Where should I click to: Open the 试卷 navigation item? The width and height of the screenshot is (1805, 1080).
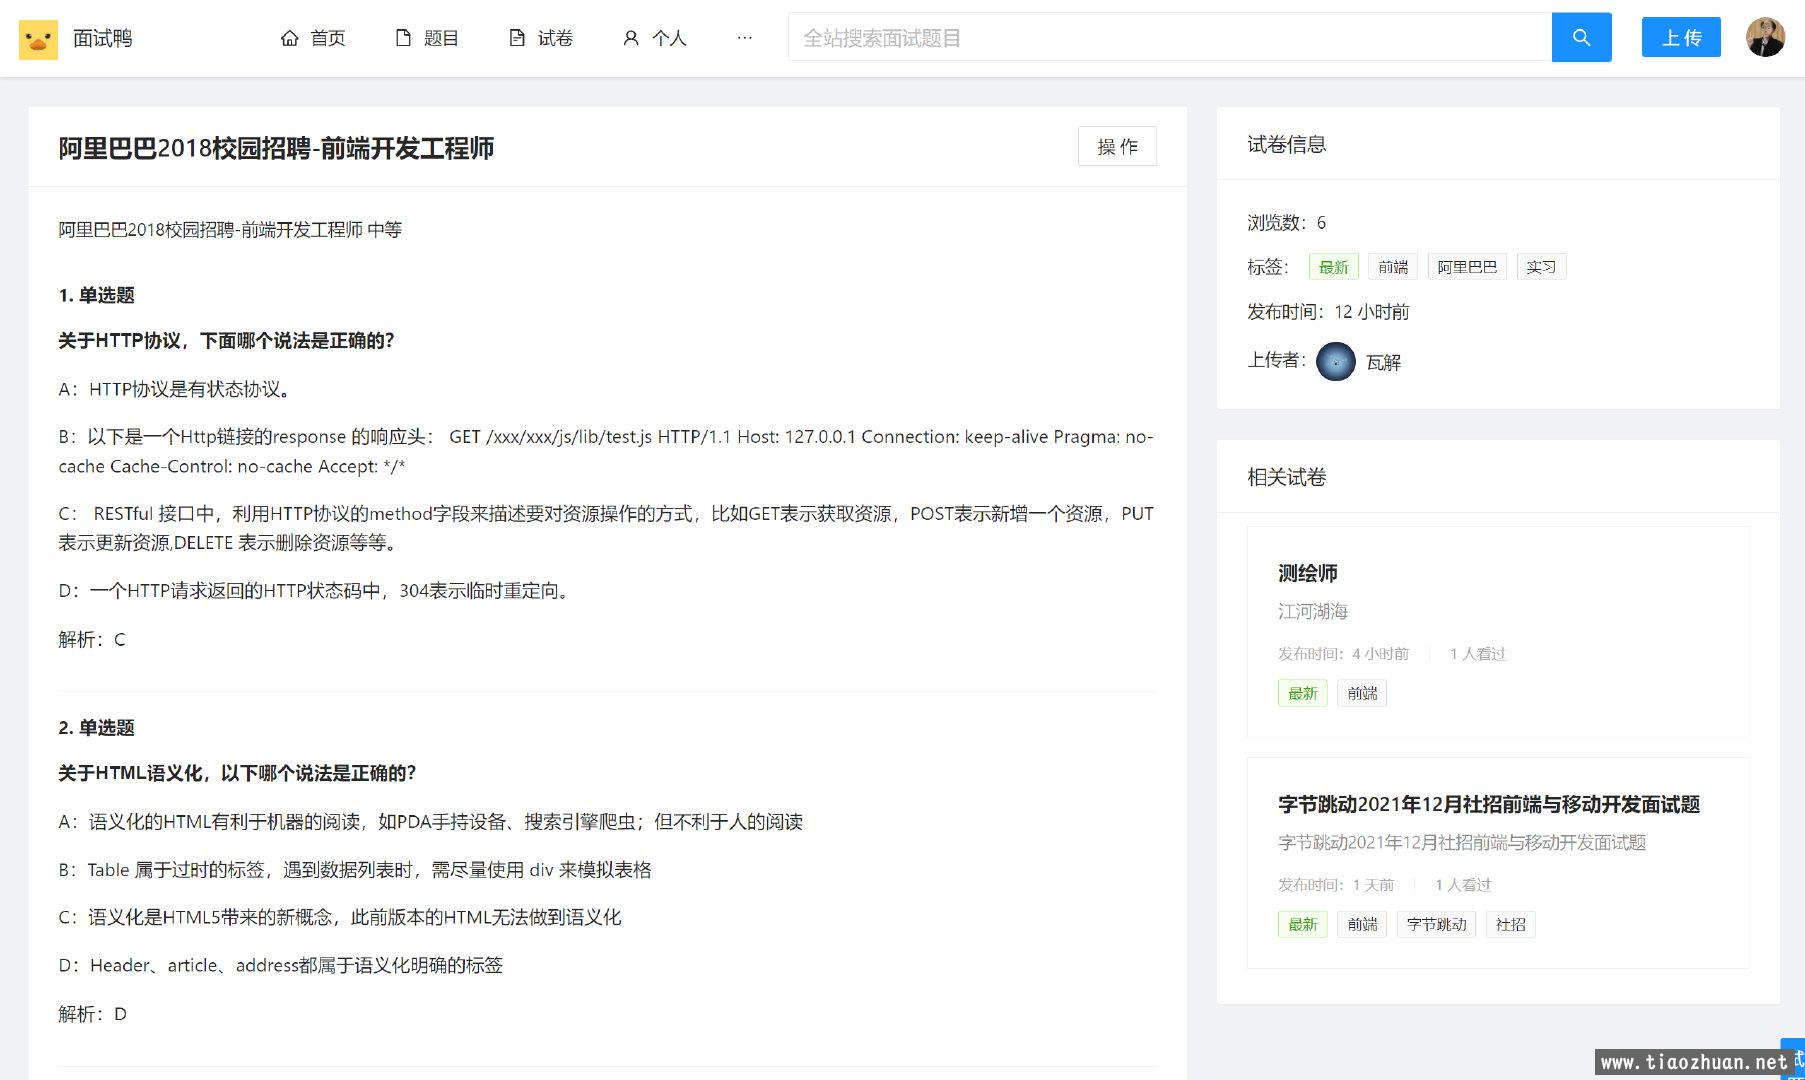541,38
